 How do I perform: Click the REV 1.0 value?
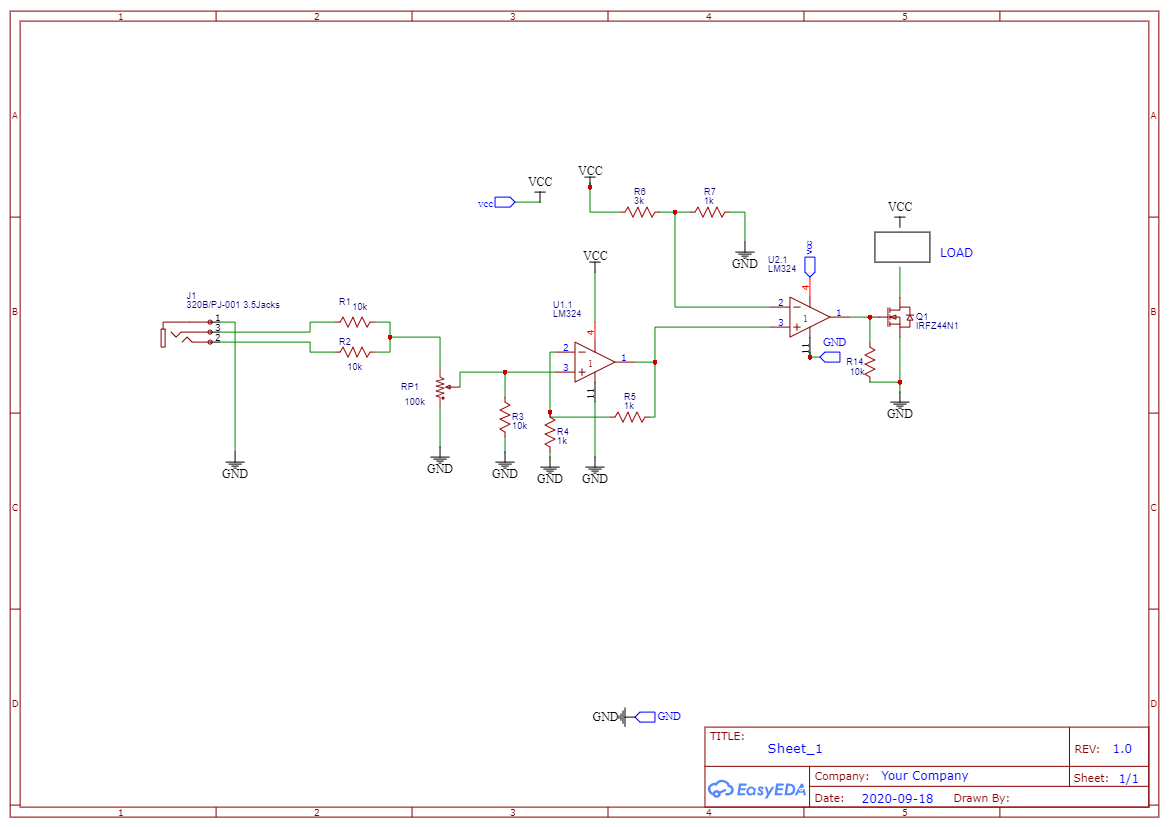tap(1122, 749)
